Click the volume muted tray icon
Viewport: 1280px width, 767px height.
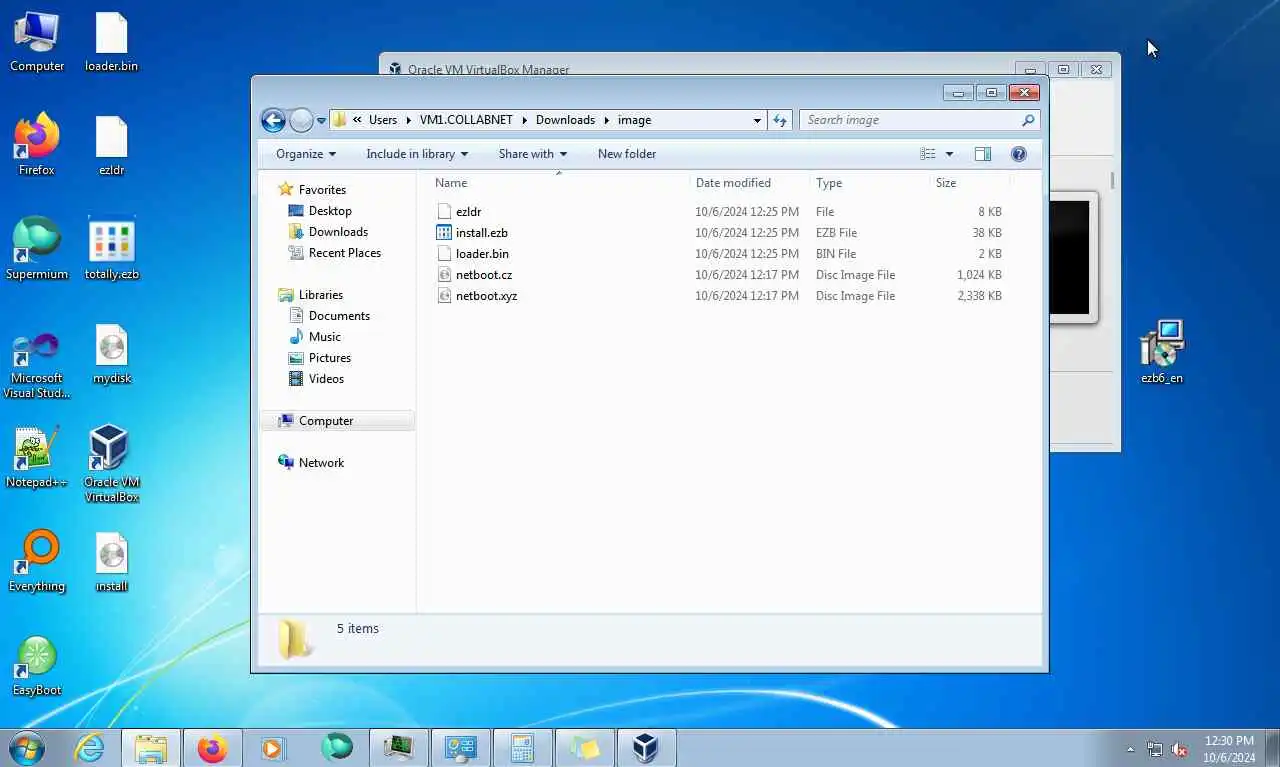click(1180, 749)
